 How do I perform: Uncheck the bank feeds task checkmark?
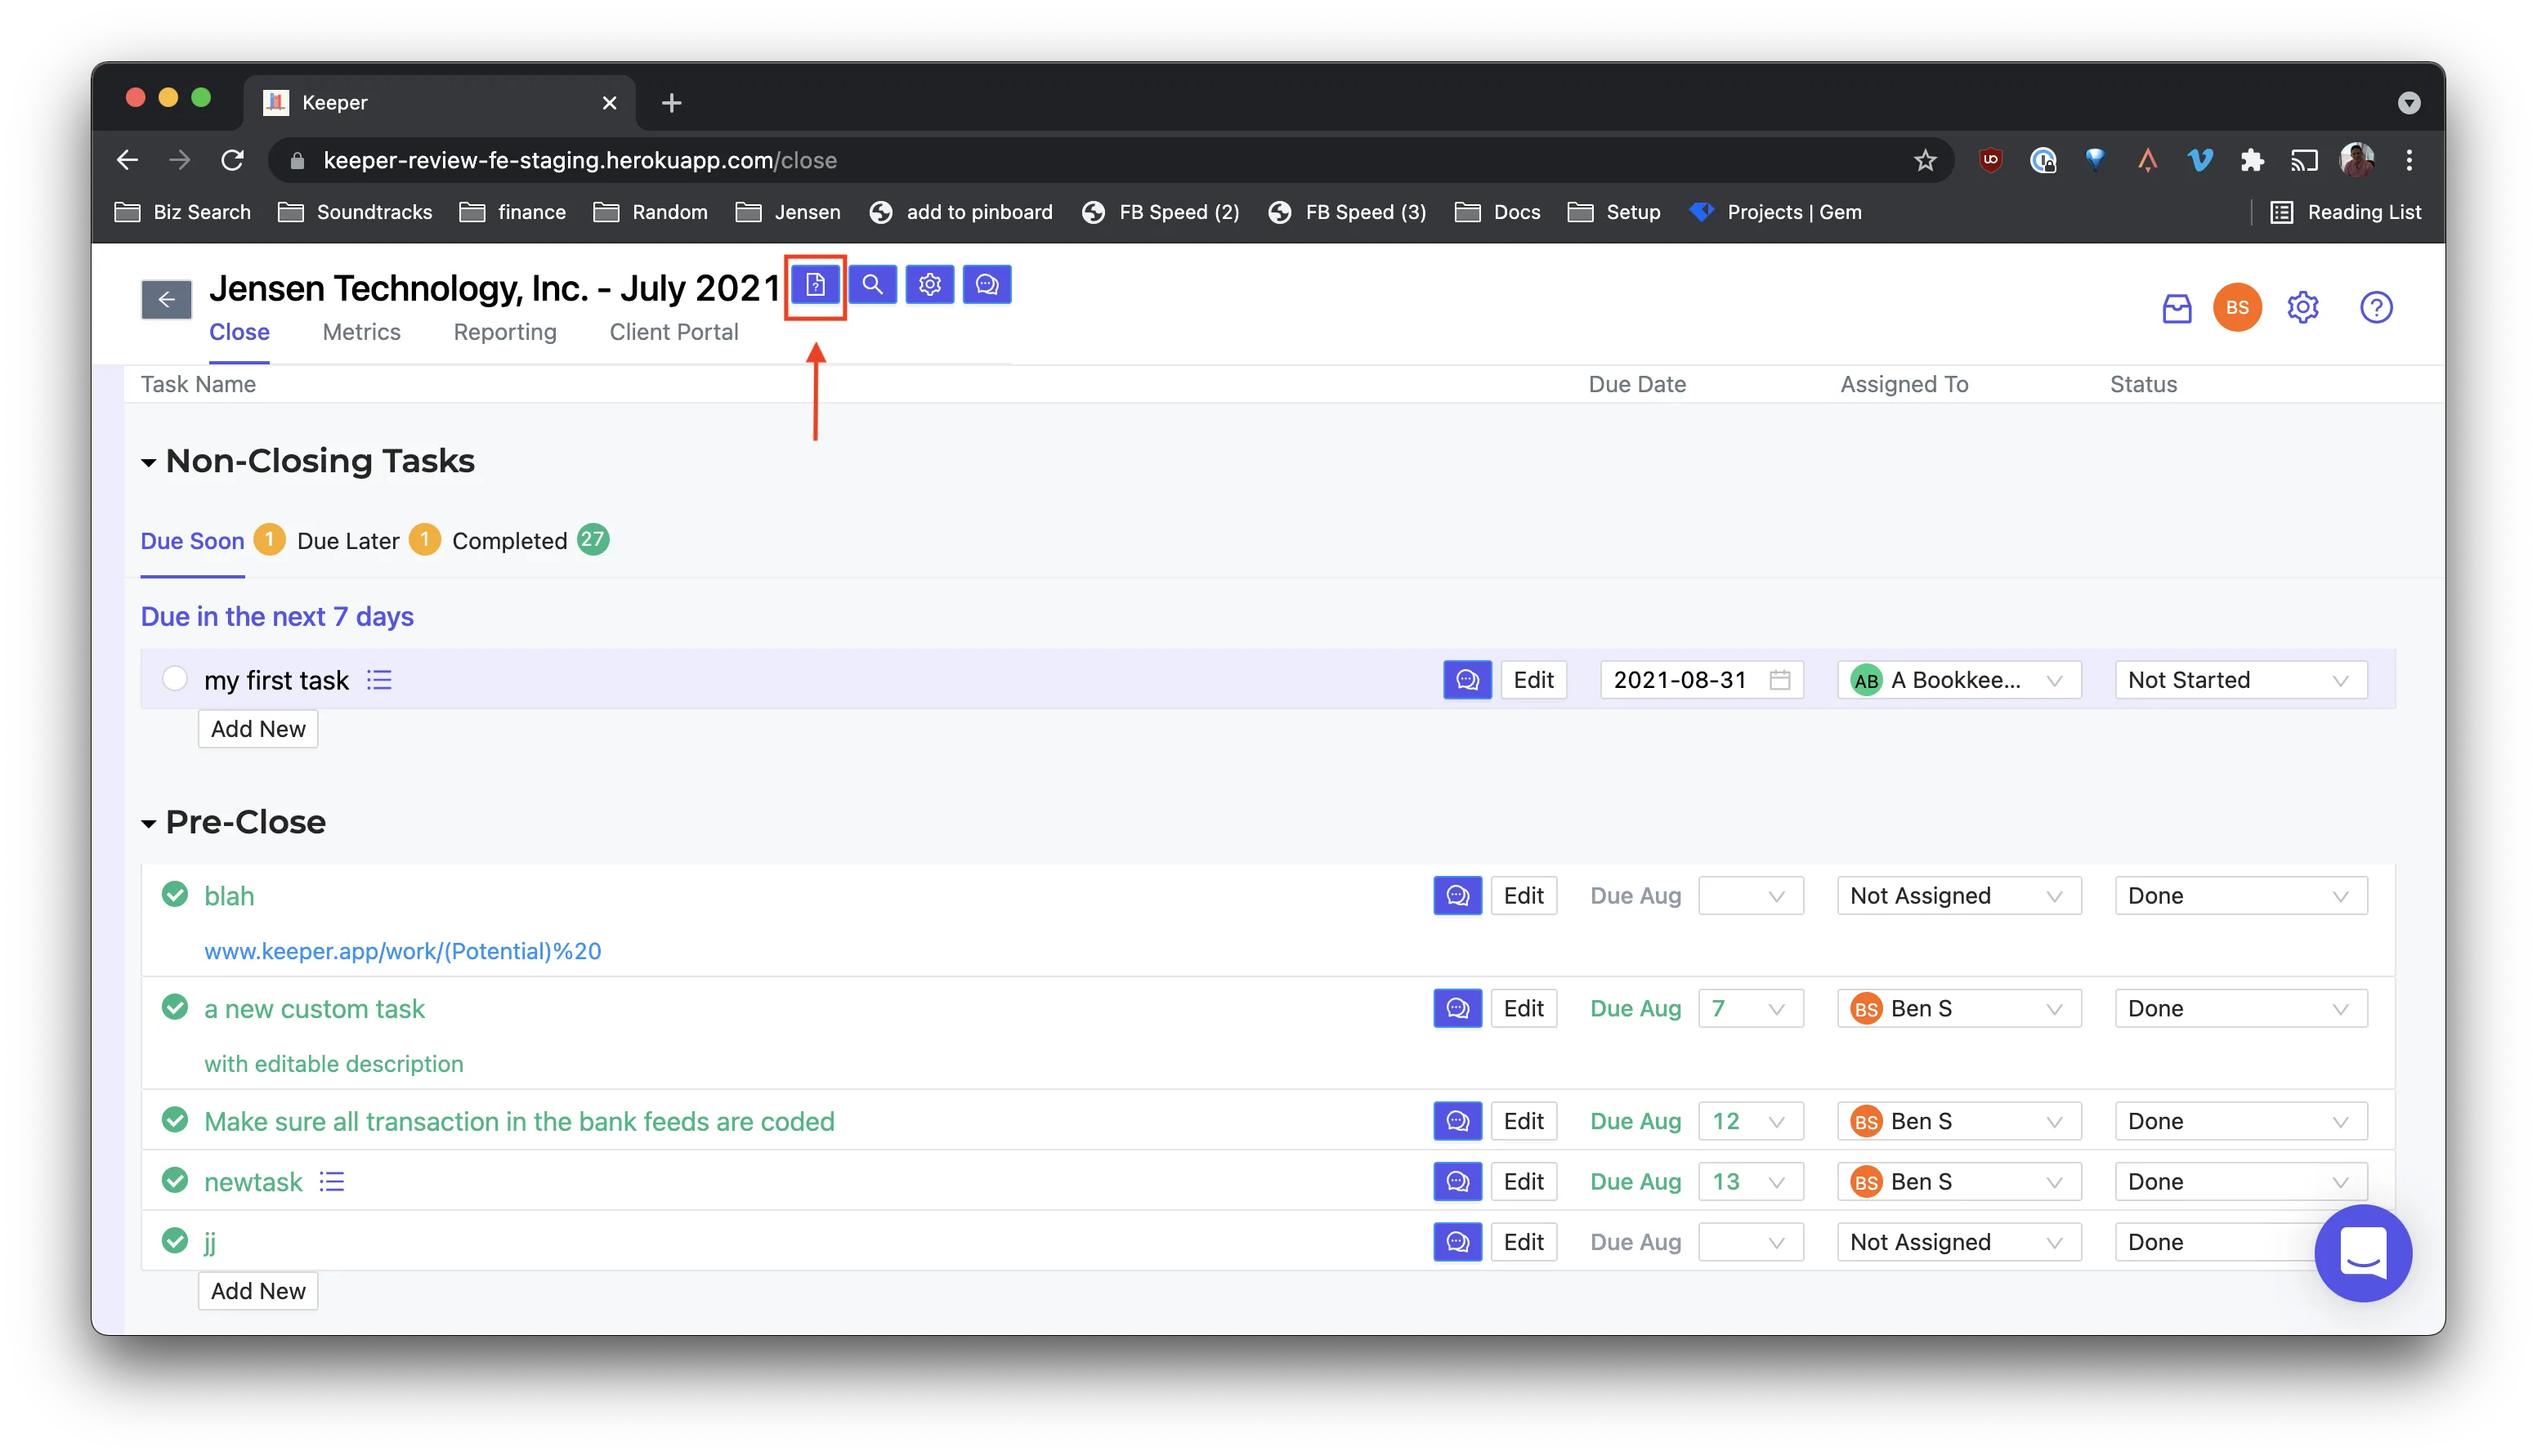pos(175,1121)
